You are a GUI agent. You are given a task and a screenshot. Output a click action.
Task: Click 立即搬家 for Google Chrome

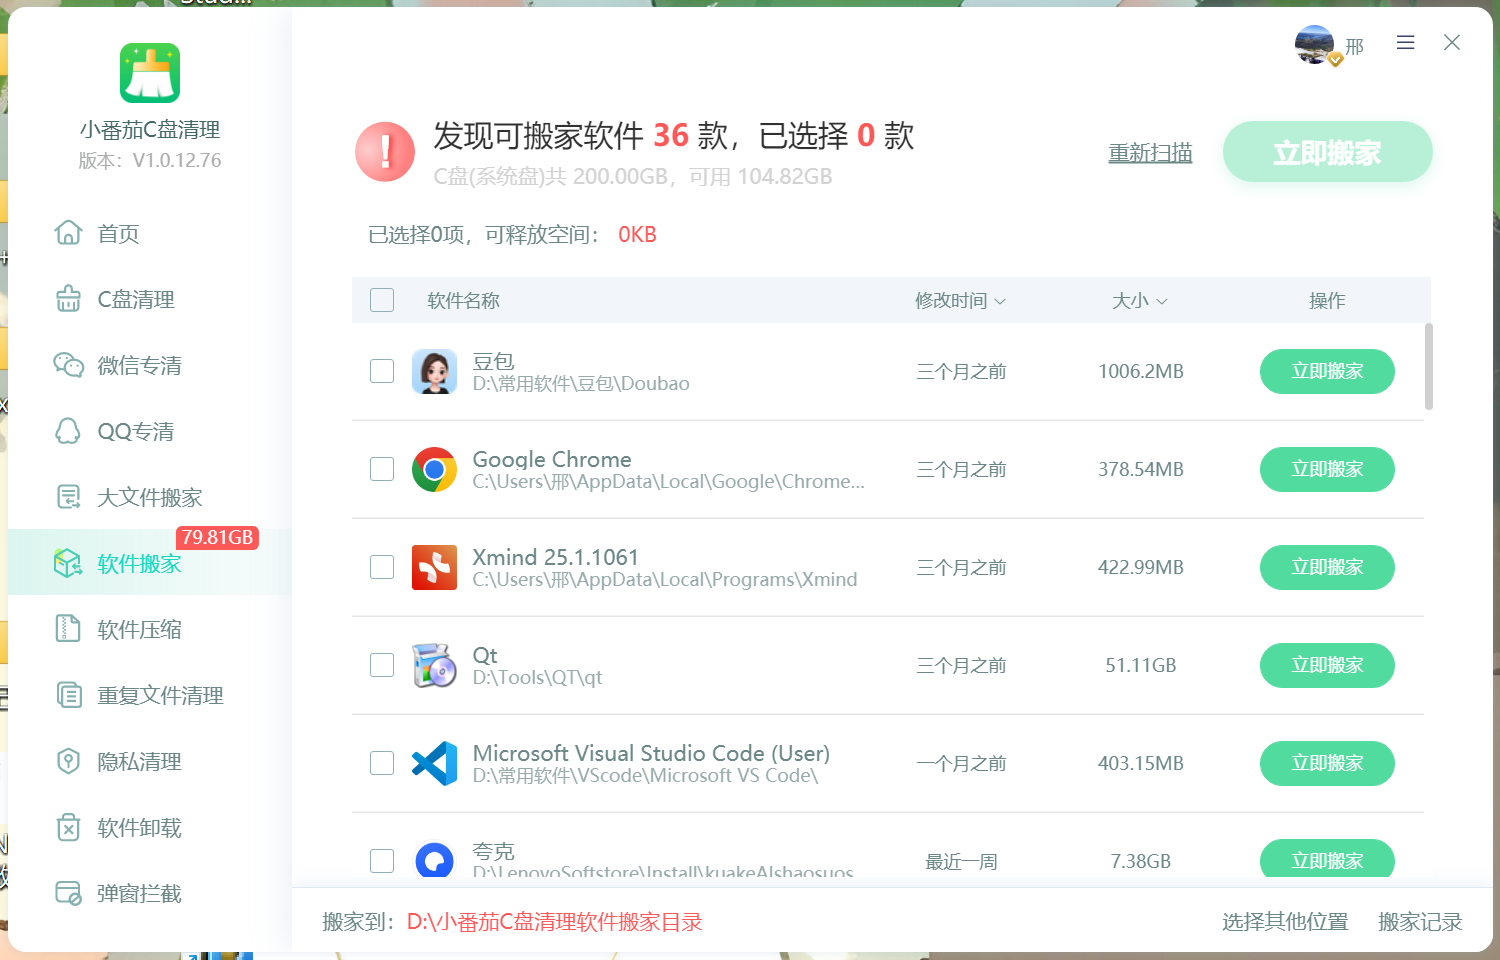pos(1327,469)
